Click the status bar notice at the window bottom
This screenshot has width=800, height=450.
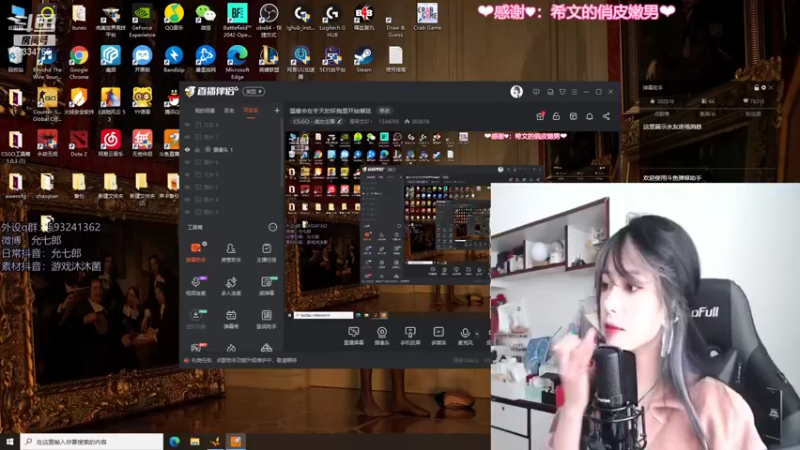tap(241, 360)
